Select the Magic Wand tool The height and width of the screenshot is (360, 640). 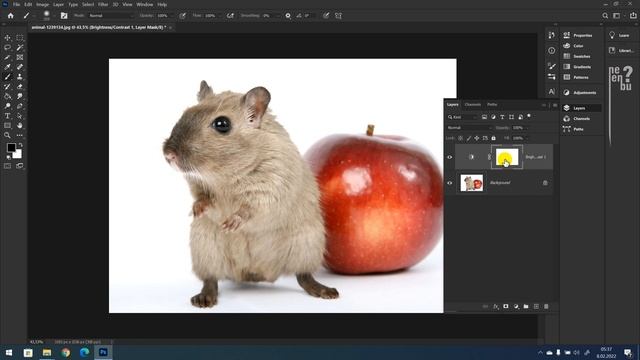click(x=20, y=47)
